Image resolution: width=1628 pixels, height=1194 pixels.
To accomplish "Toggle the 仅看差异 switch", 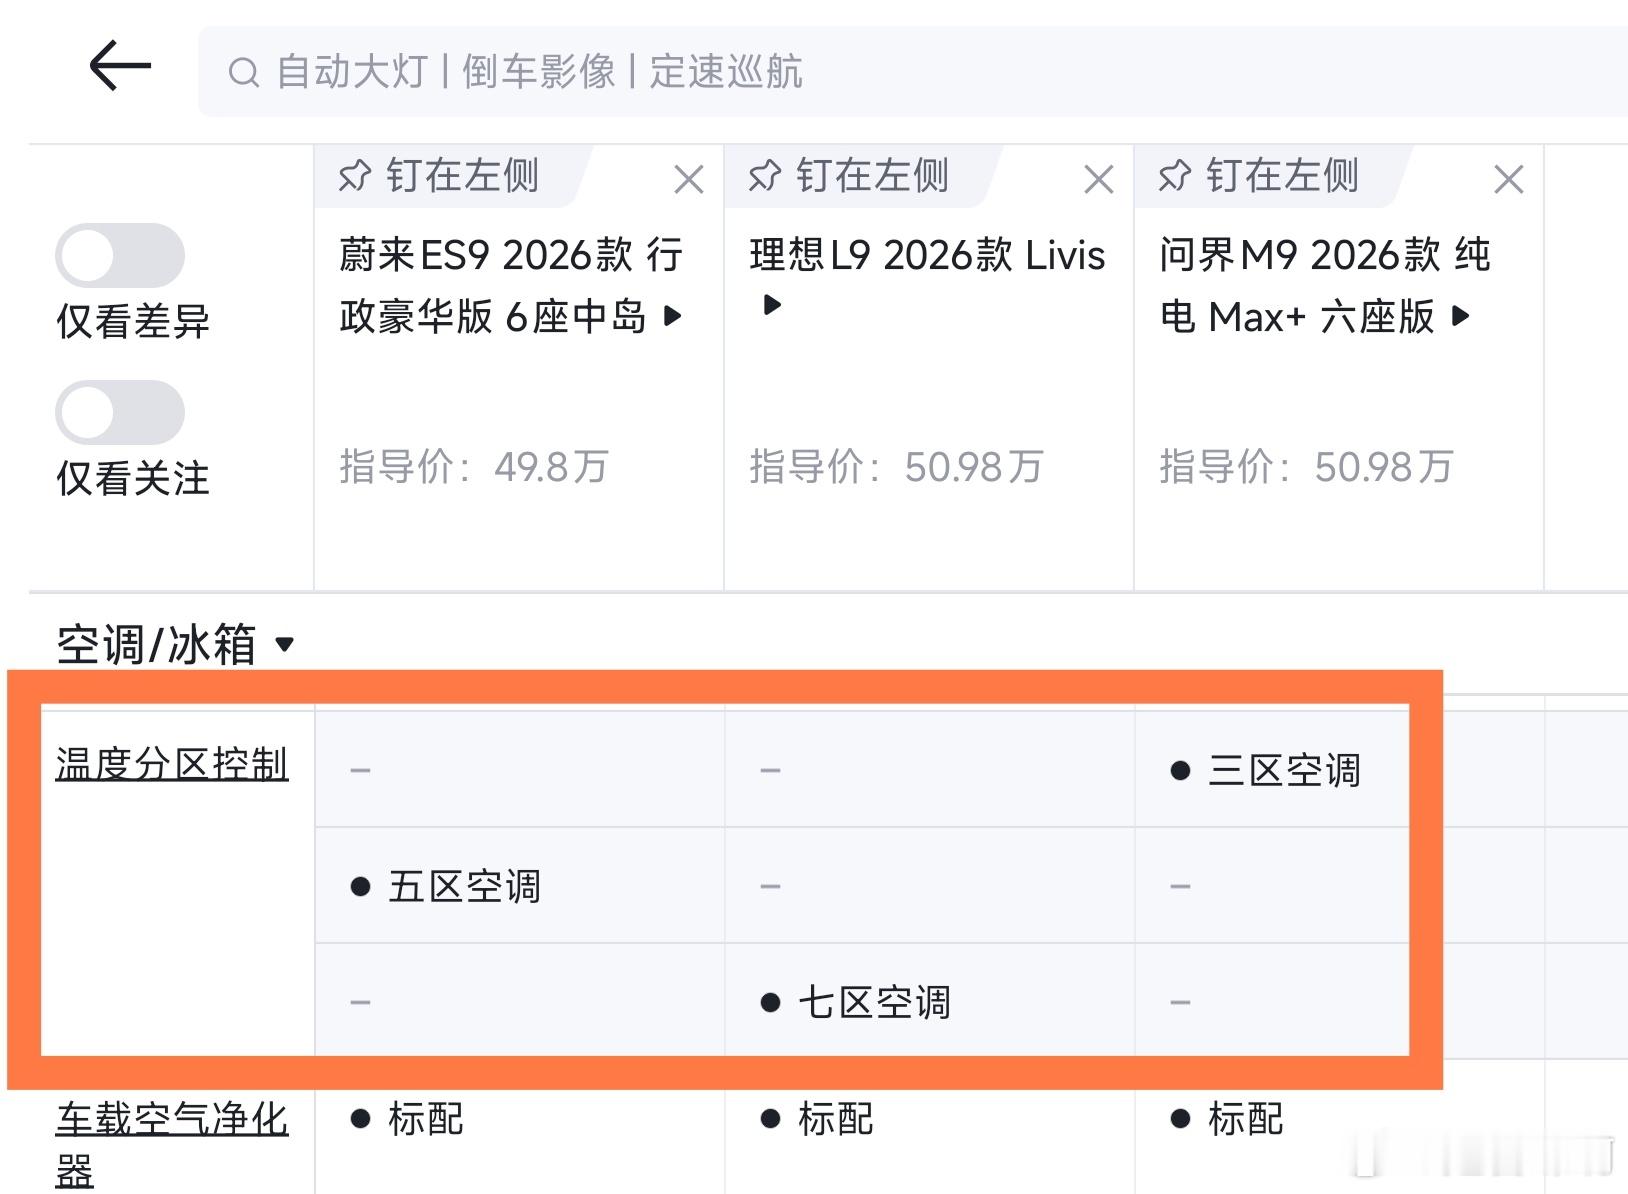I will pos(120,256).
